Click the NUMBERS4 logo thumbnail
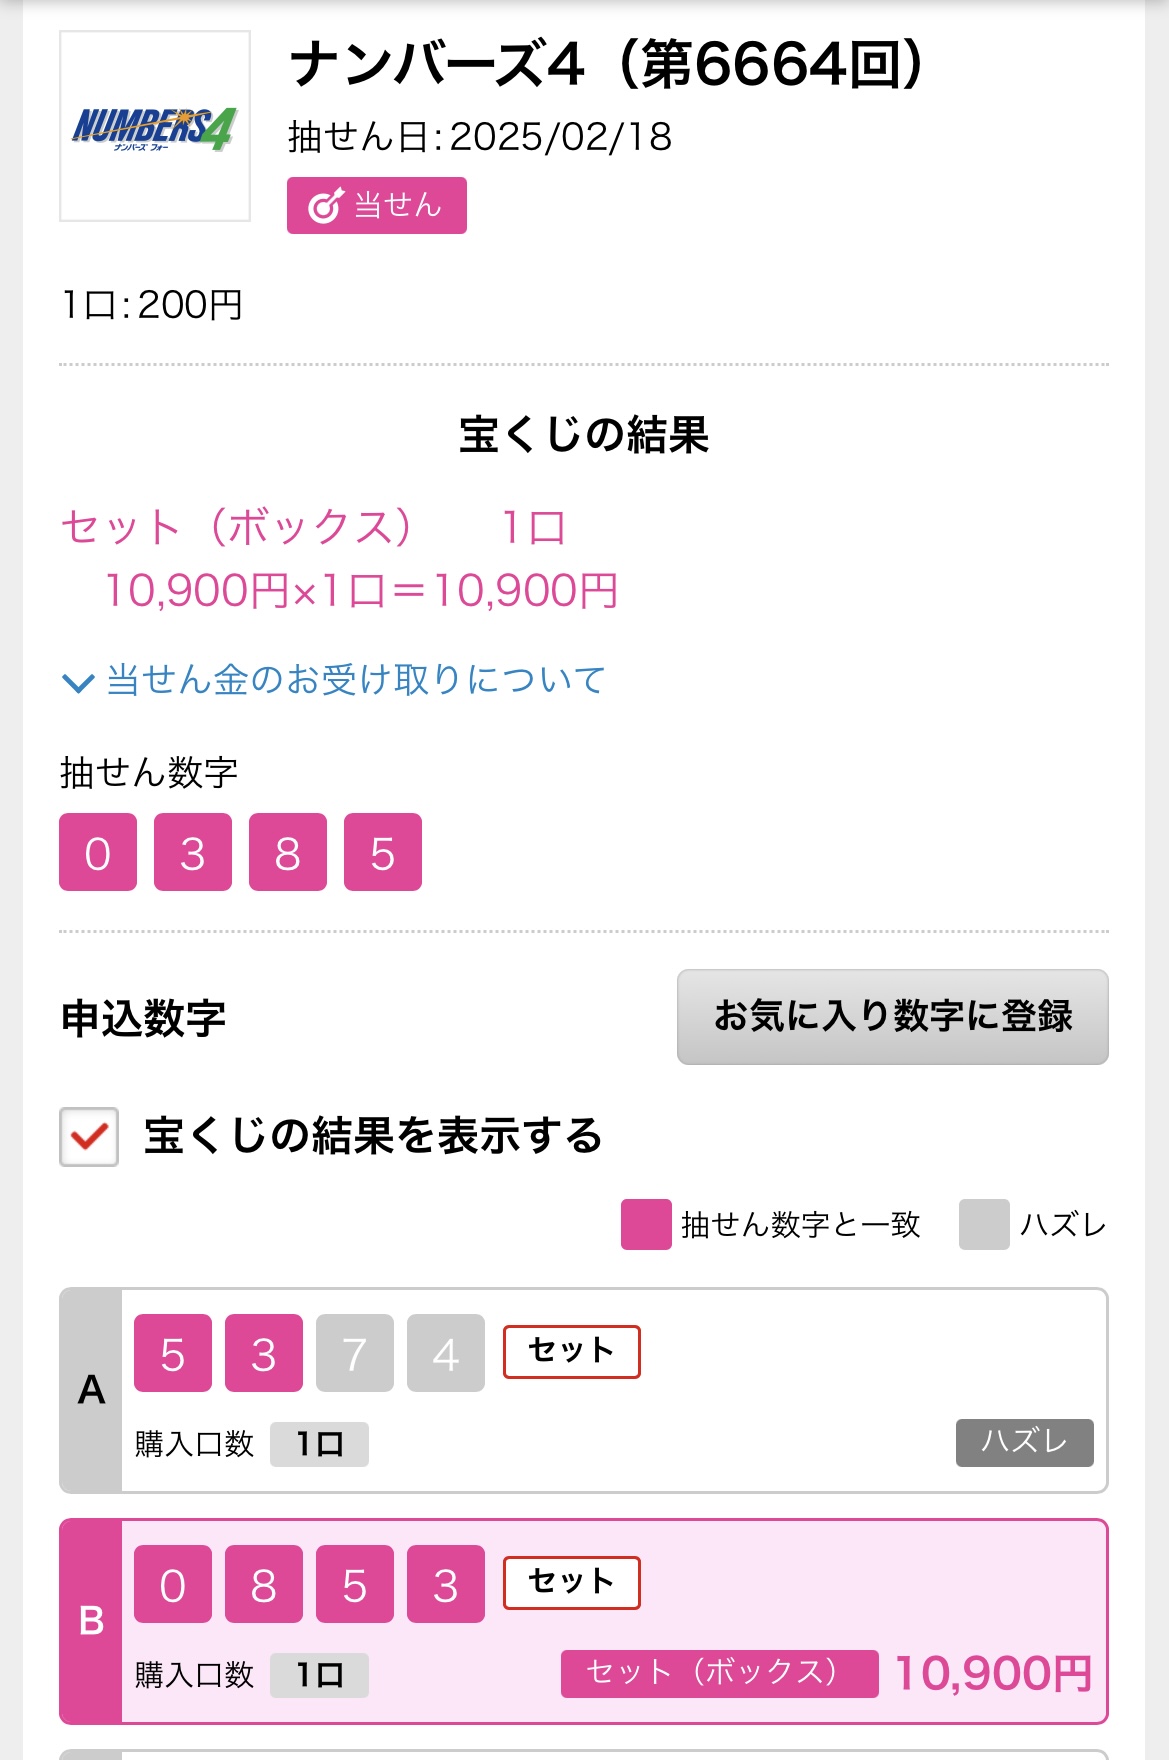This screenshot has width=1169, height=1760. click(x=155, y=126)
